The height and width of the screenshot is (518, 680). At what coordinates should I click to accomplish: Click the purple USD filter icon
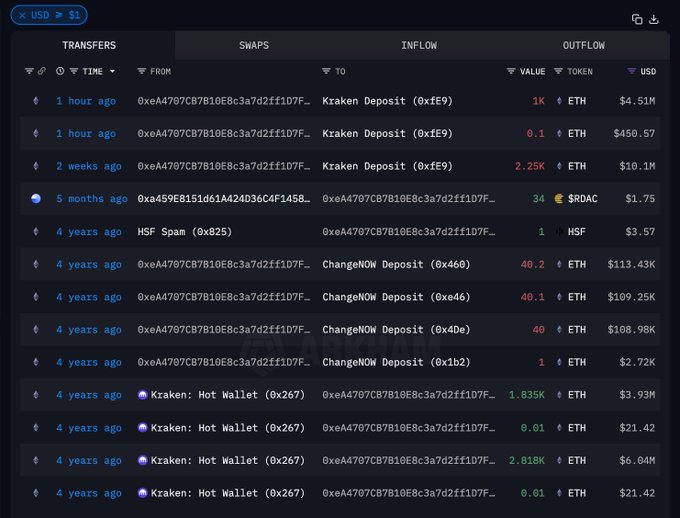coord(631,71)
